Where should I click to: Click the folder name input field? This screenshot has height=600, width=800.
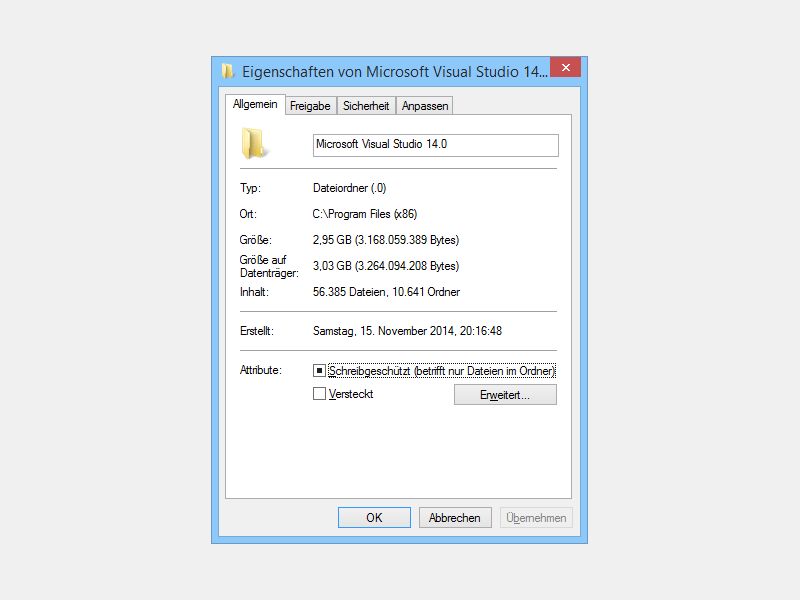click(436, 145)
